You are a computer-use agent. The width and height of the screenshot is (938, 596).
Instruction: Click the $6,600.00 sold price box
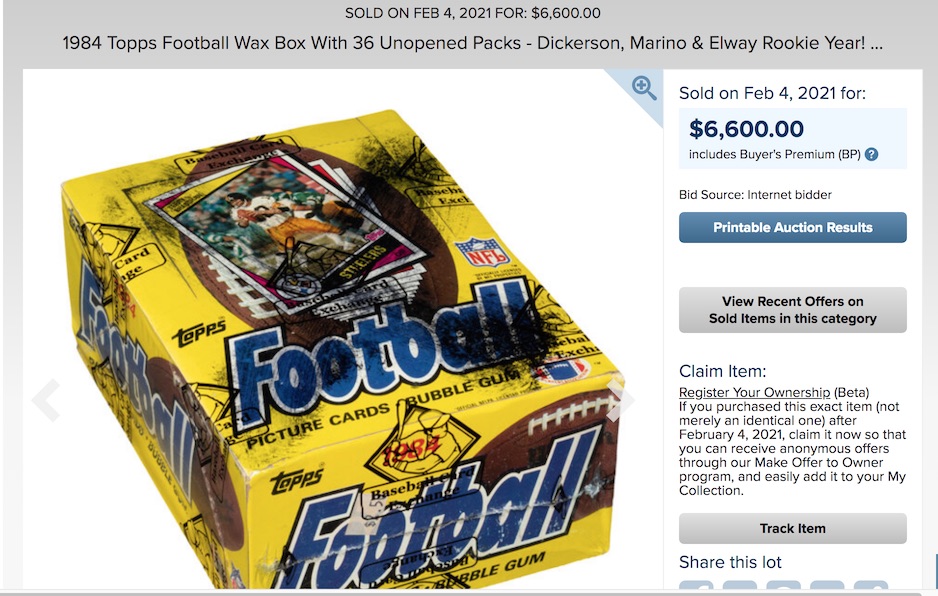coord(792,138)
